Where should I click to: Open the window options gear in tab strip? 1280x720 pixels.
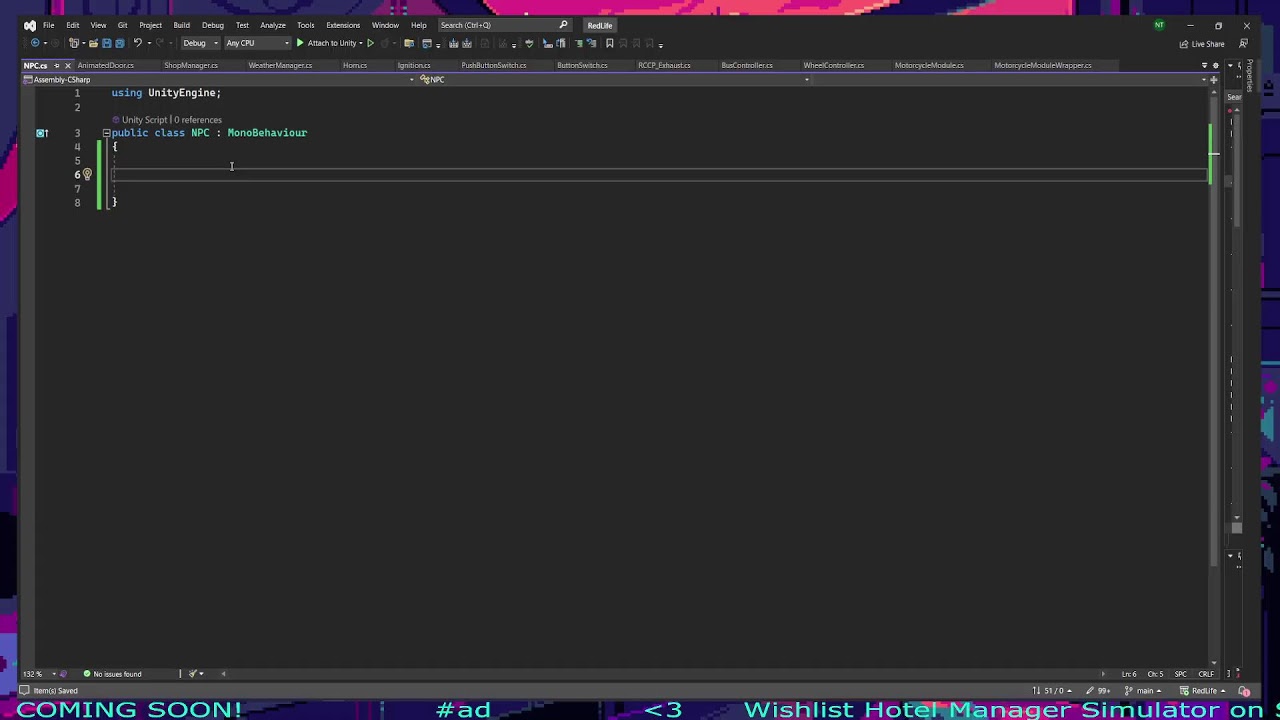point(1215,65)
